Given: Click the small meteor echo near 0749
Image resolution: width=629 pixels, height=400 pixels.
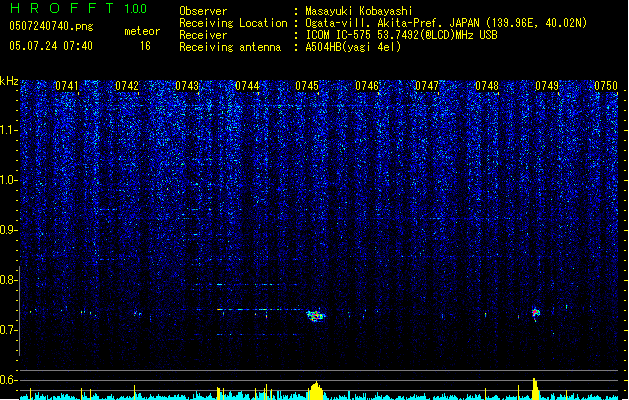Looking at the screenshot, I should pos(536,313).
